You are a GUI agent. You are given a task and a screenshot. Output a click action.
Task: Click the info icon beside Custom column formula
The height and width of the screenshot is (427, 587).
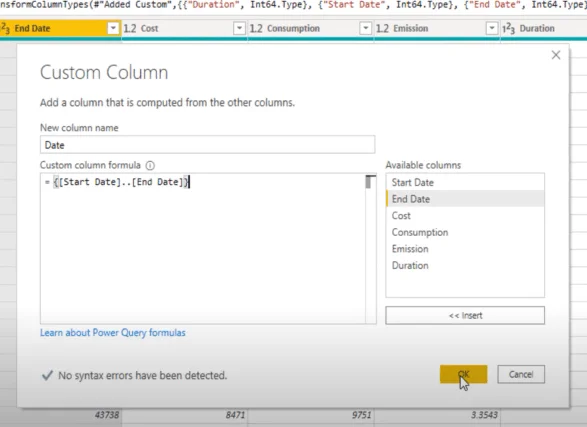point(150,165)
